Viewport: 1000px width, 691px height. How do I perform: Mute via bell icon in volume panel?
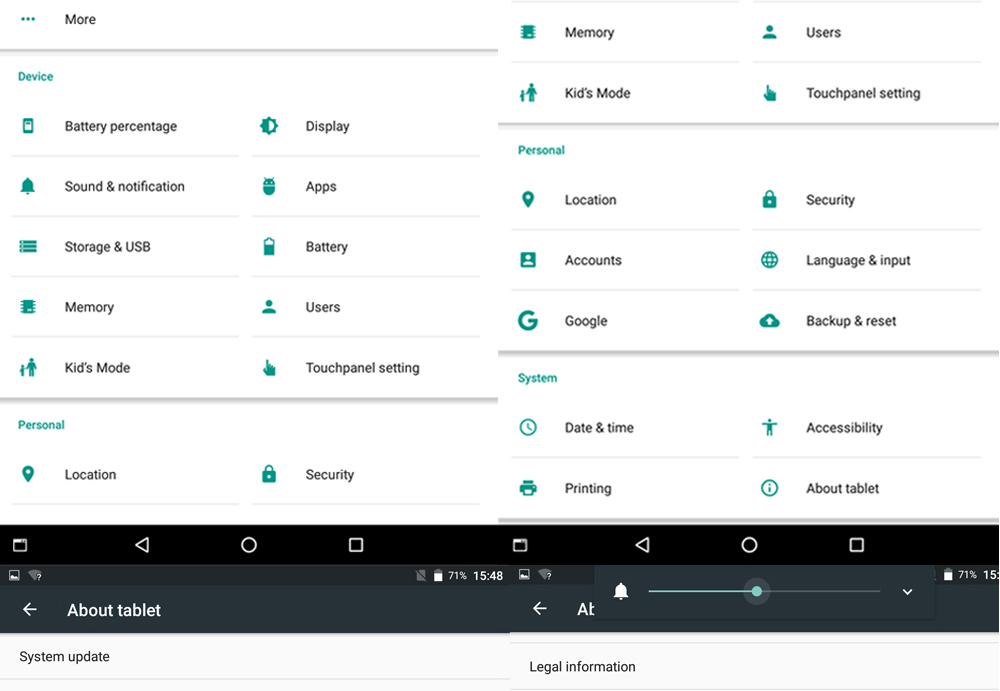tap(621, 592)
